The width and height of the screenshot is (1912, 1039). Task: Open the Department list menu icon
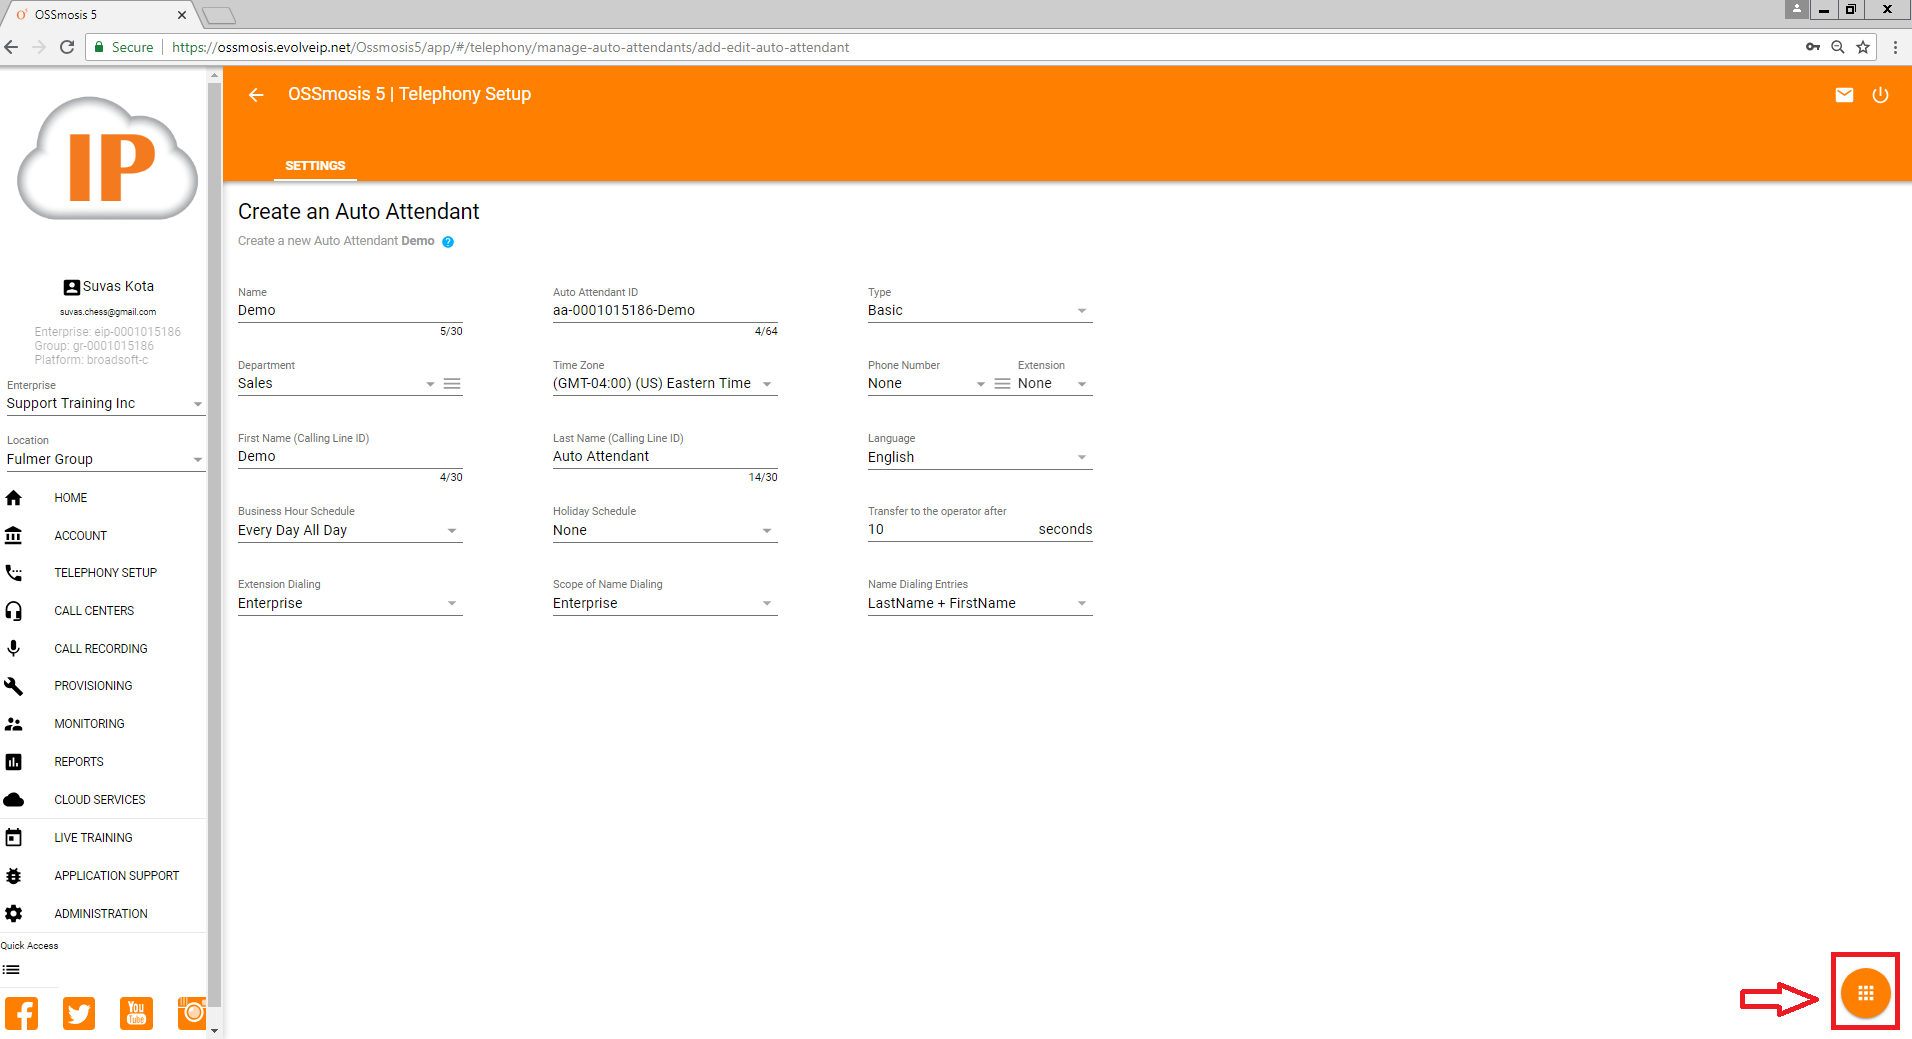(x=452, y=384)
